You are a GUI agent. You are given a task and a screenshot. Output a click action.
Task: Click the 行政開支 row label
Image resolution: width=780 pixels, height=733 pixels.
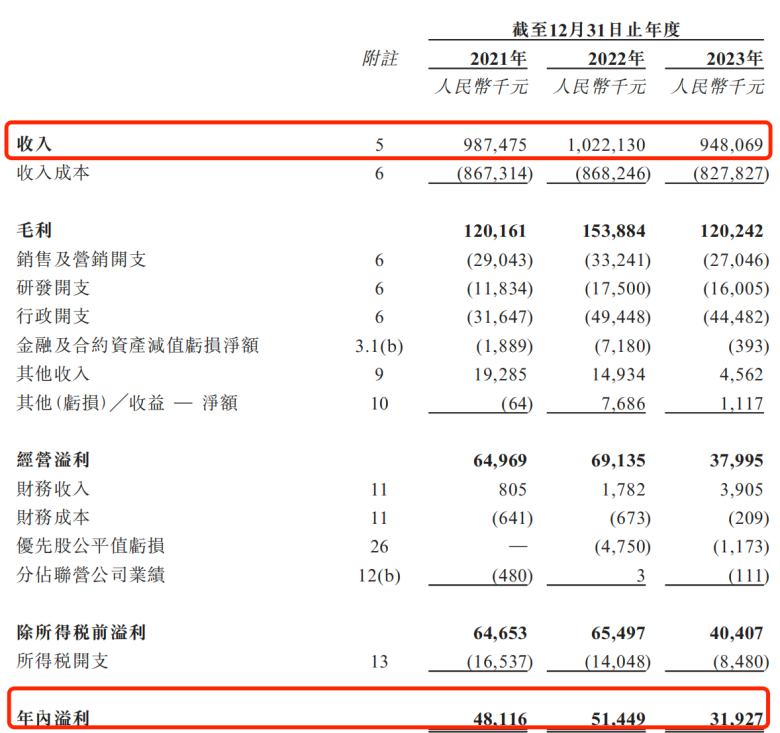[x=53, y=316]
